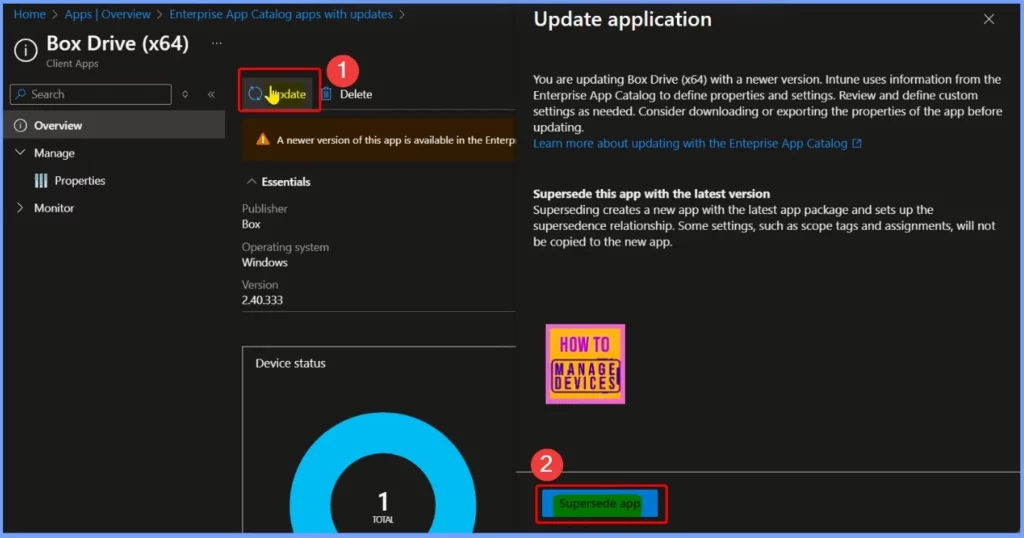Select Overview in the left navigation

114,125
